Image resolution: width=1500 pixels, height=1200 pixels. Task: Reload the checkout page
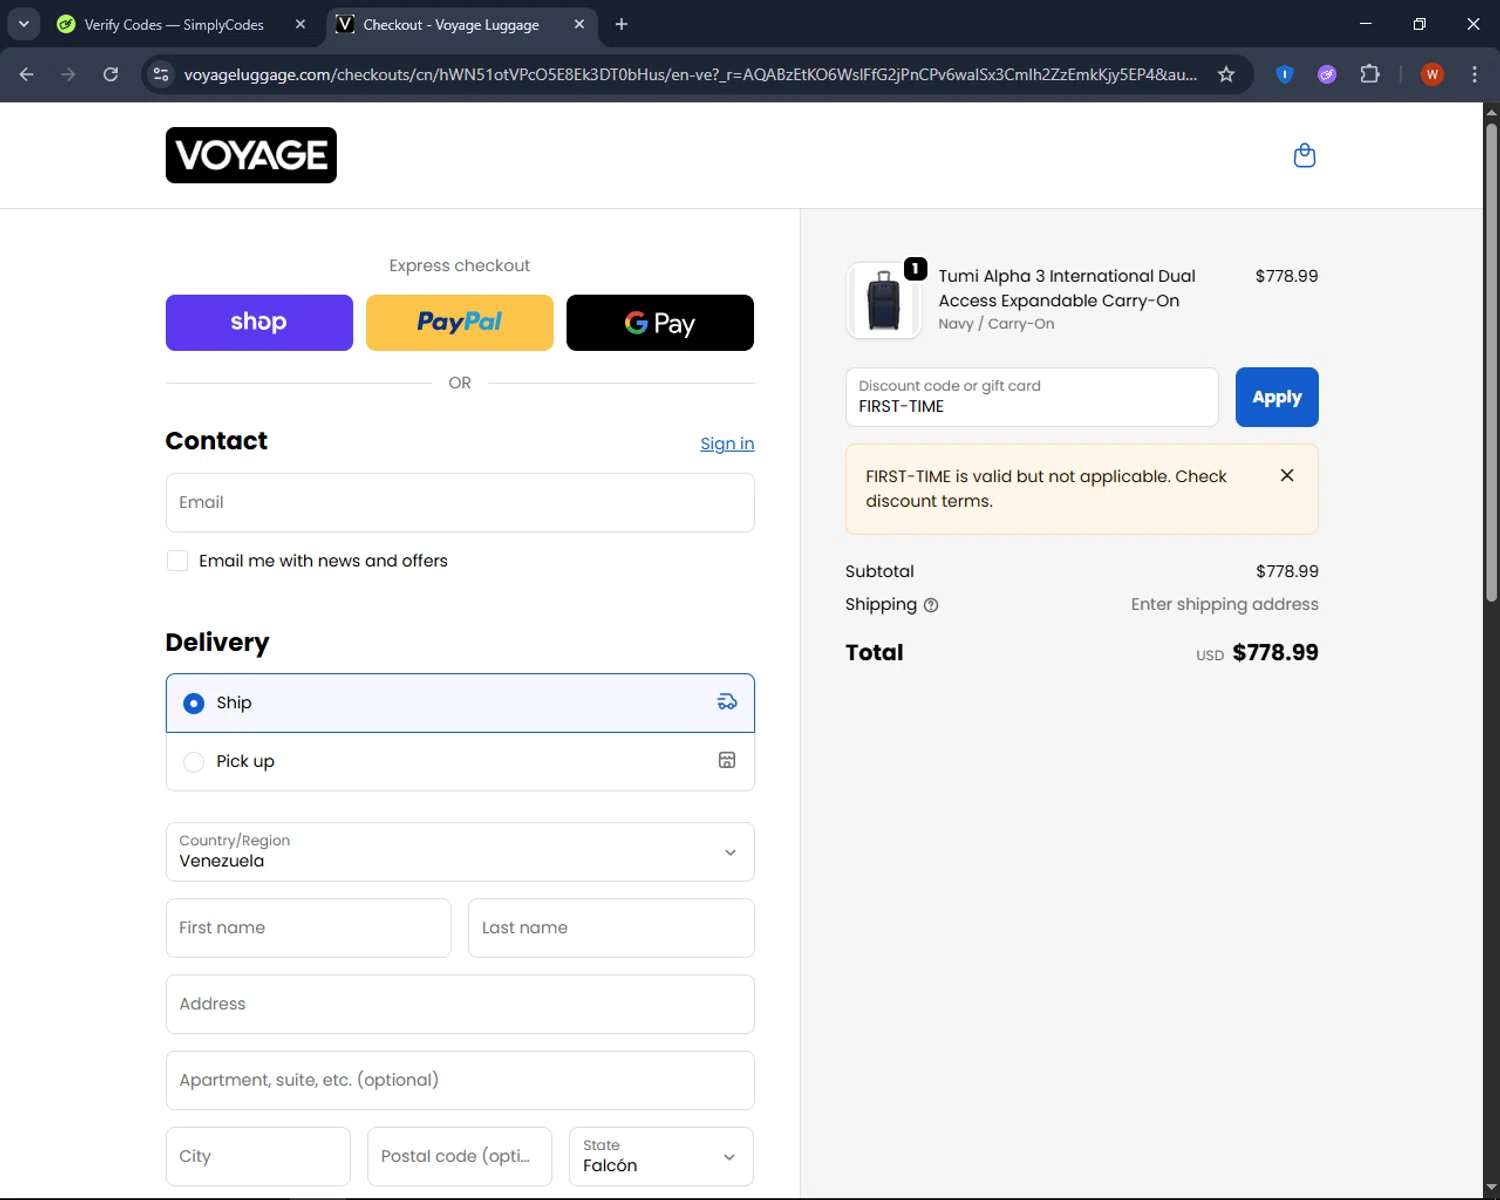110,74
